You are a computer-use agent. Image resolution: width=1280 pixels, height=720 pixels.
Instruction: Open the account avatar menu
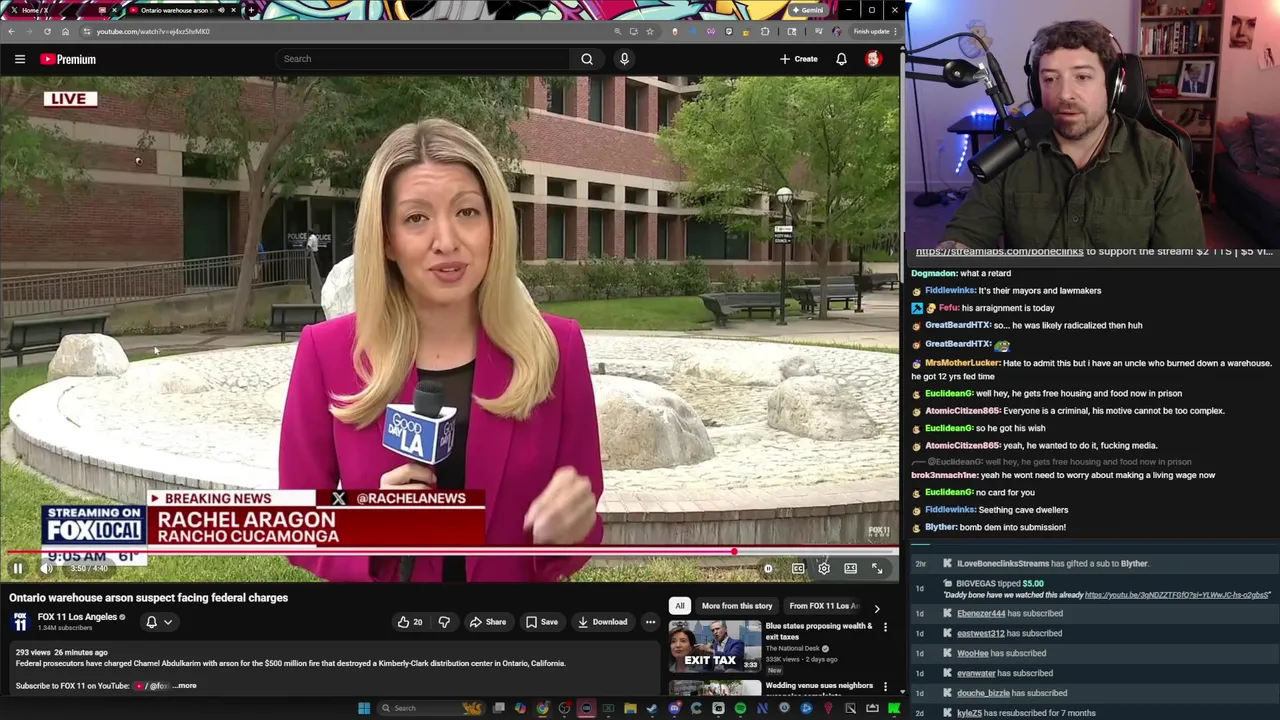point(873,59)
